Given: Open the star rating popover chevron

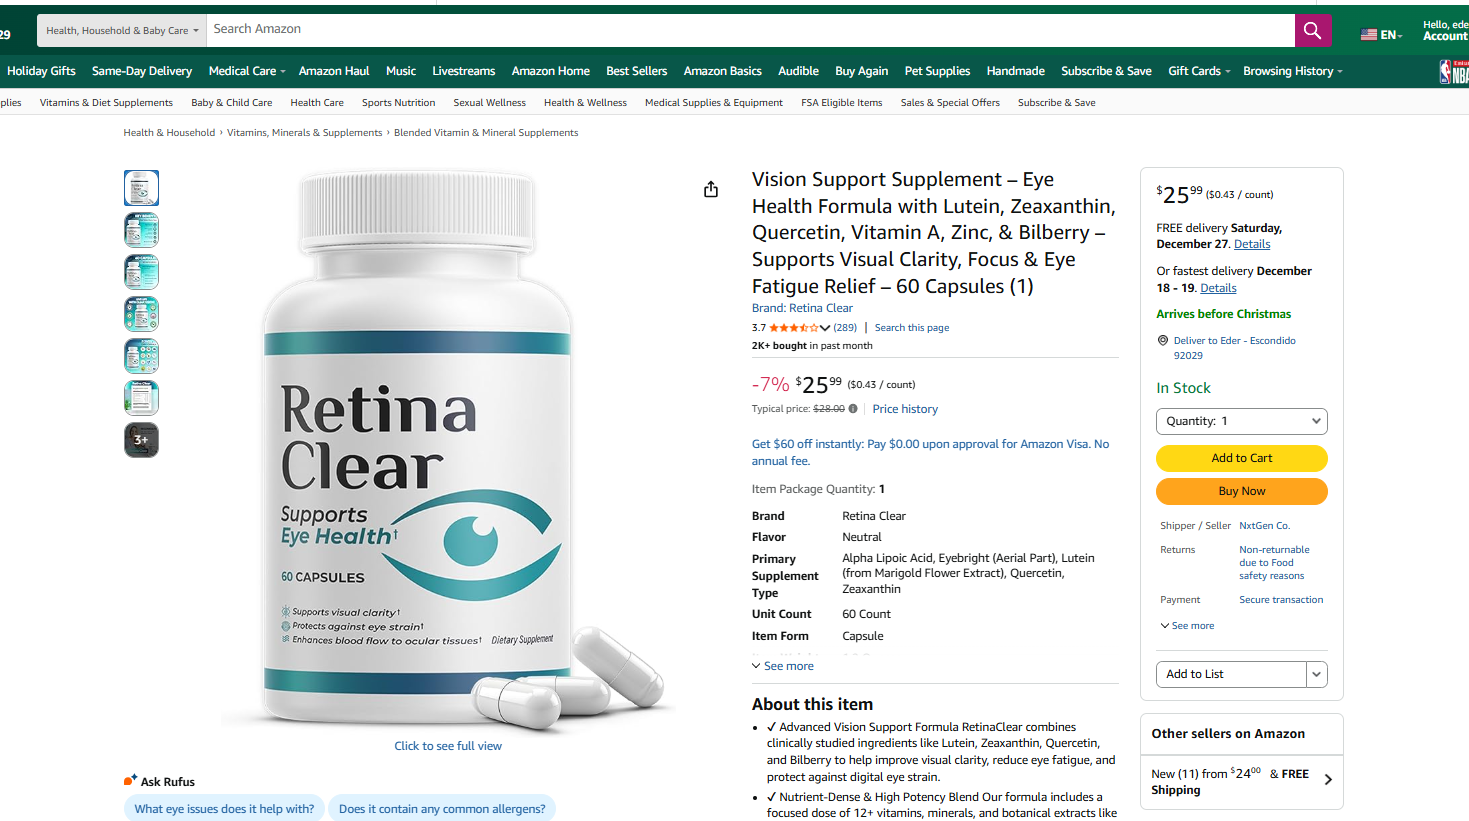Looking at the screenshot, I should [825, 328].
